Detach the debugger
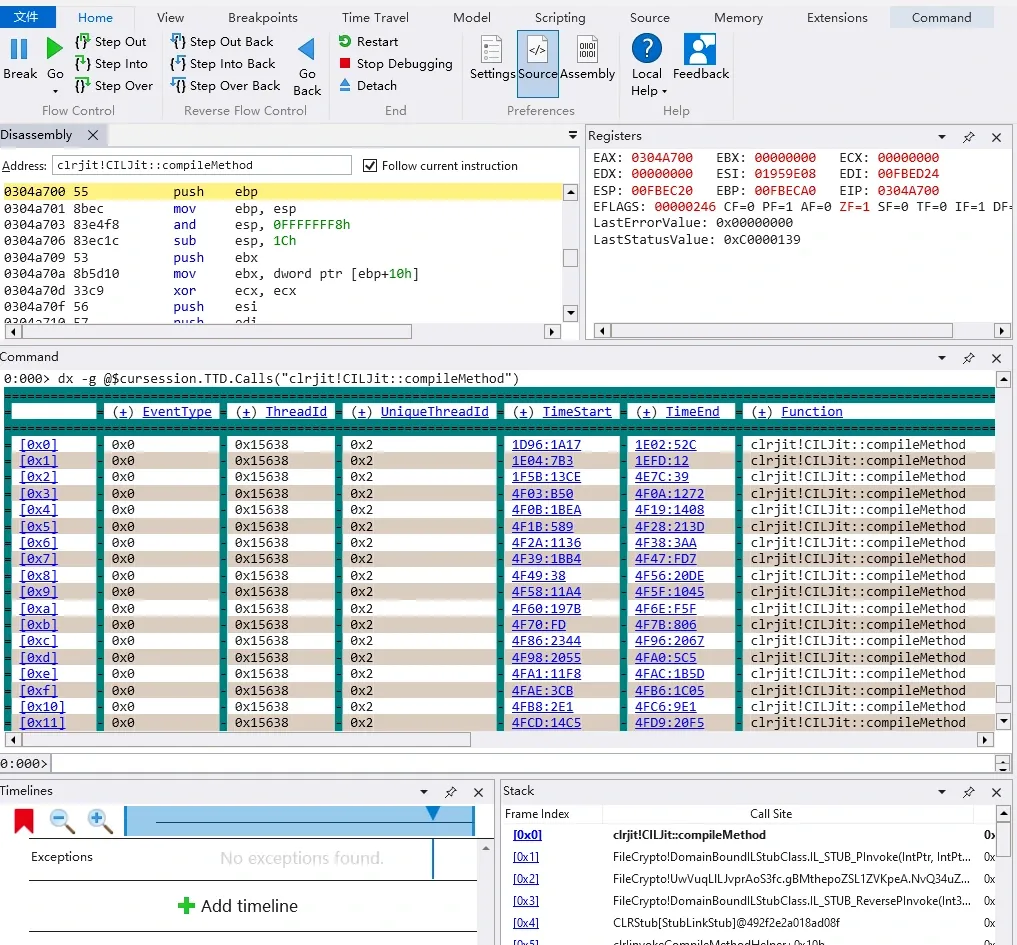Image resolution: width=1017 pixels, height=945 pixels. [x=368, y=86]
